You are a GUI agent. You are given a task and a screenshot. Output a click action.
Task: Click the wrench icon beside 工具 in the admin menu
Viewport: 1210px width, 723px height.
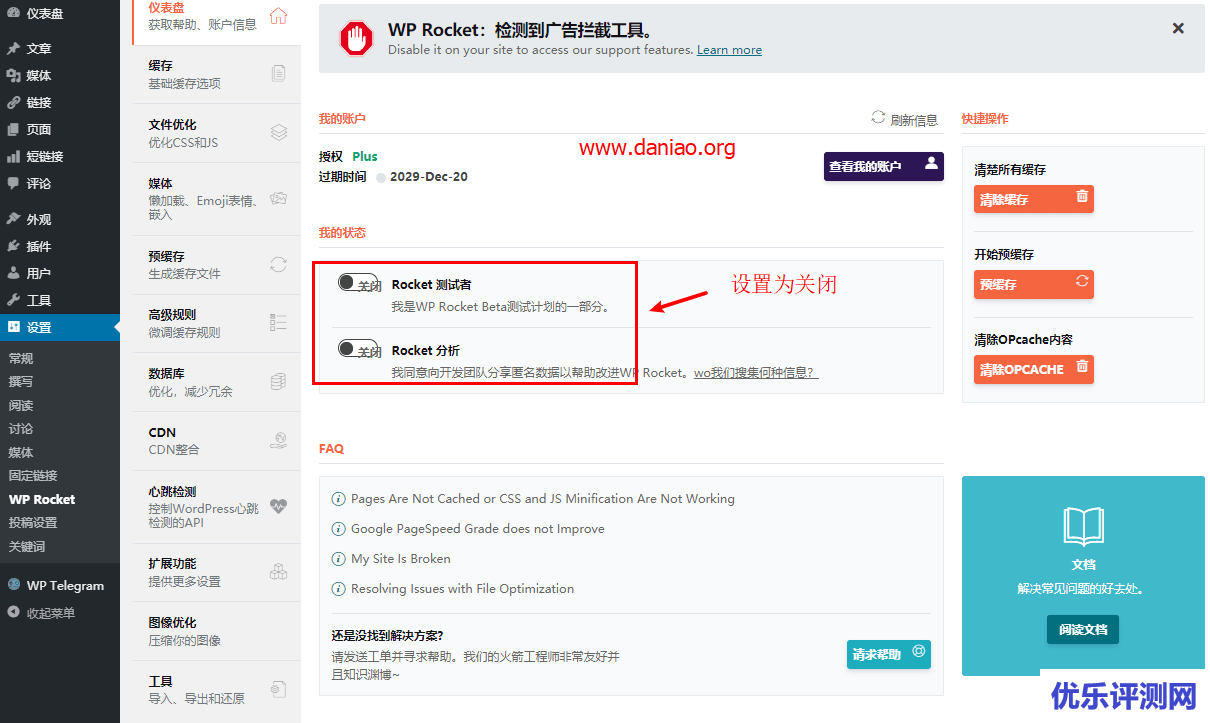click(x=13, y=300)
